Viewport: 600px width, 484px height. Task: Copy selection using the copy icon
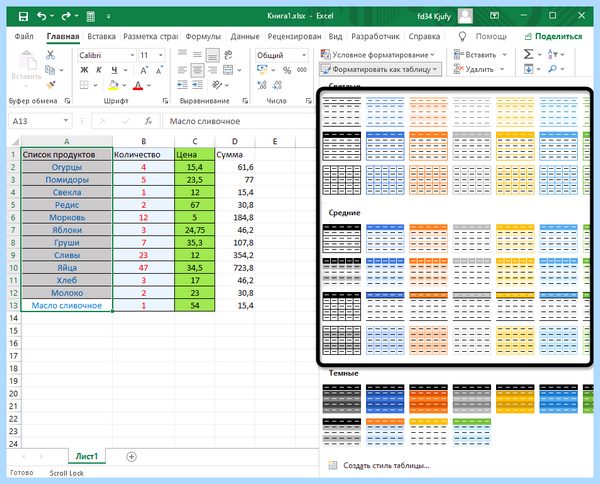tap(50, 70)
